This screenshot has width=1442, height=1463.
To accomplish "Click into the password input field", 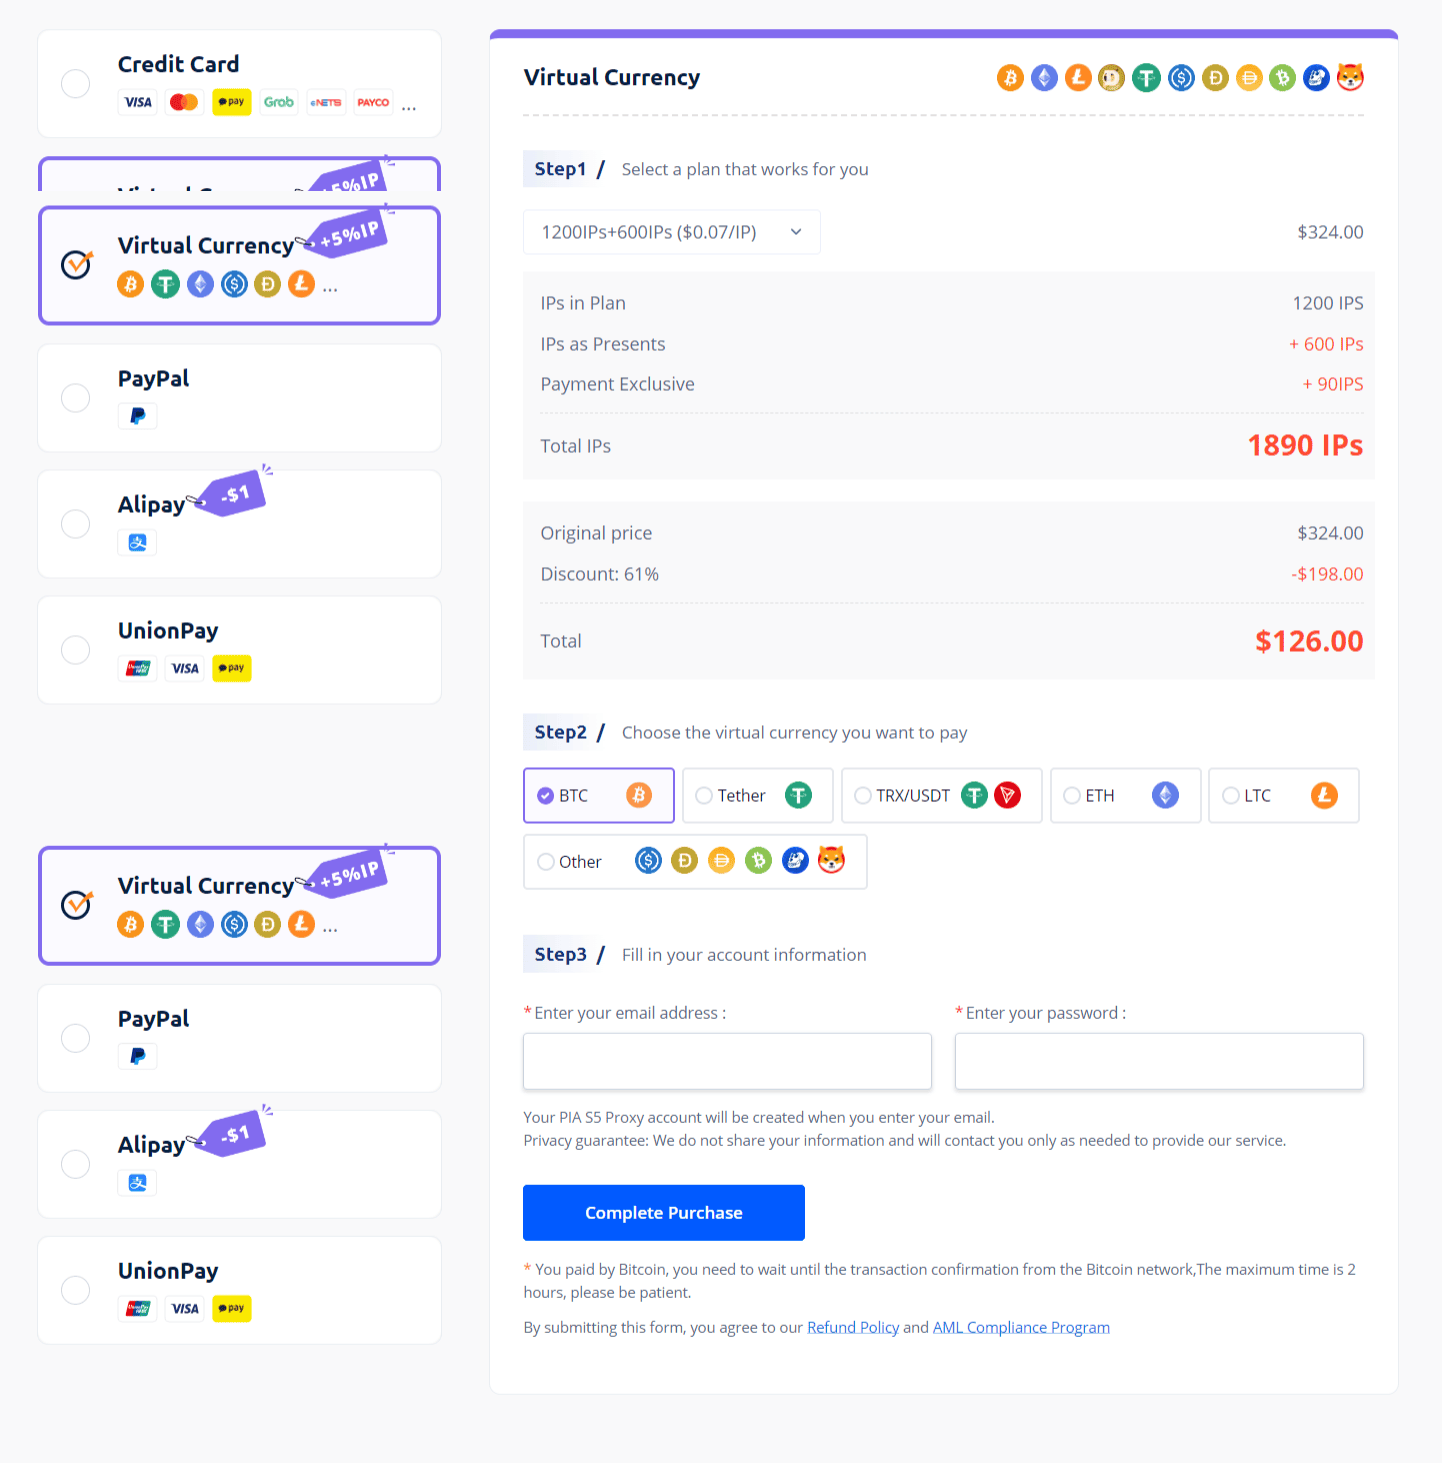I will point(1159,1061).
